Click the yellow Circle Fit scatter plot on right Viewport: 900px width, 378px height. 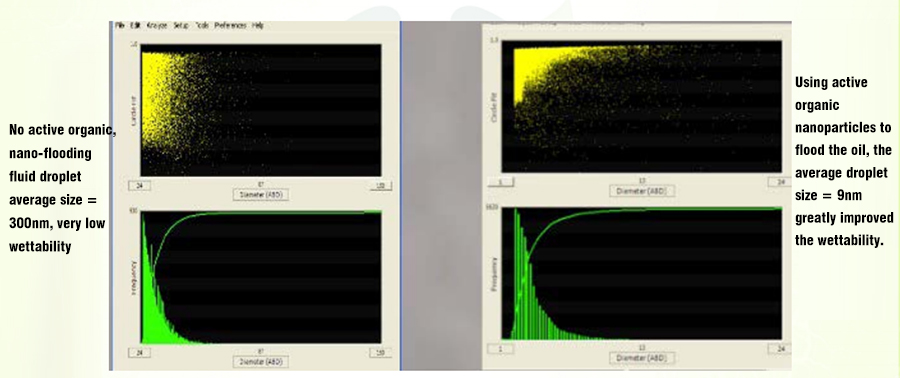click(x=641, y=106)
